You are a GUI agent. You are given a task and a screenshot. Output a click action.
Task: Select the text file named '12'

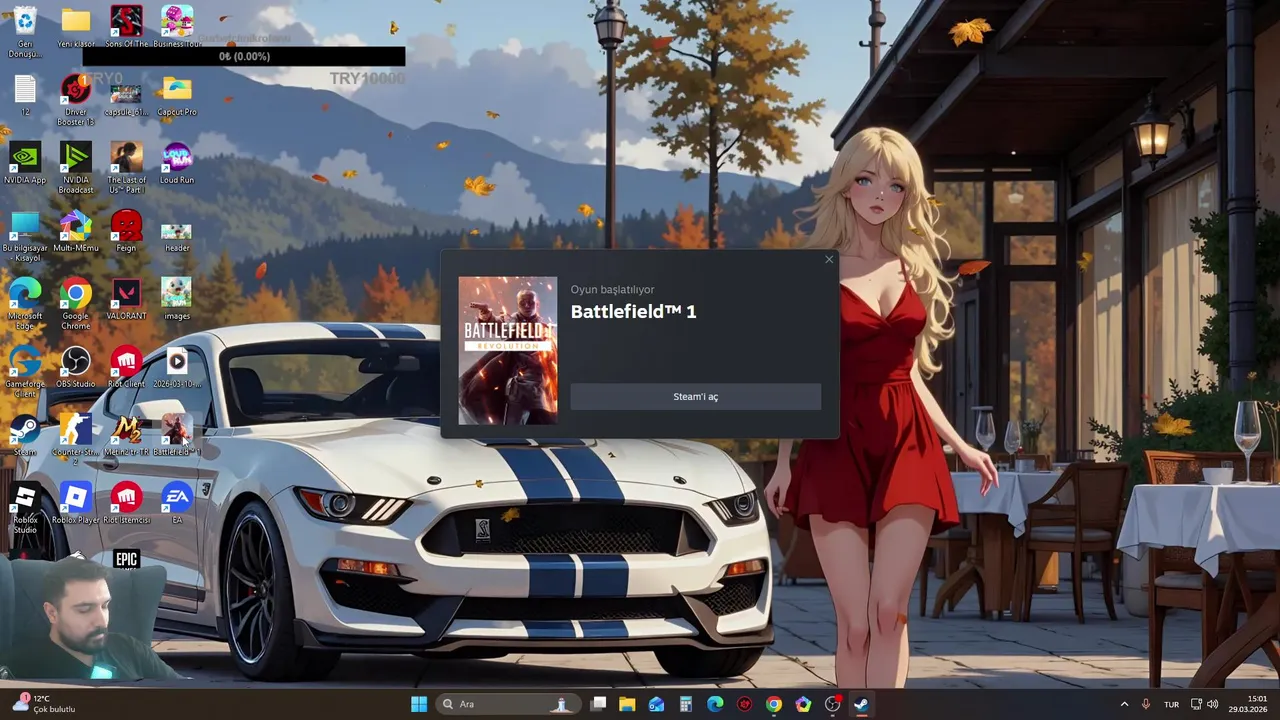pyautogui.click(x=25, y=96)
